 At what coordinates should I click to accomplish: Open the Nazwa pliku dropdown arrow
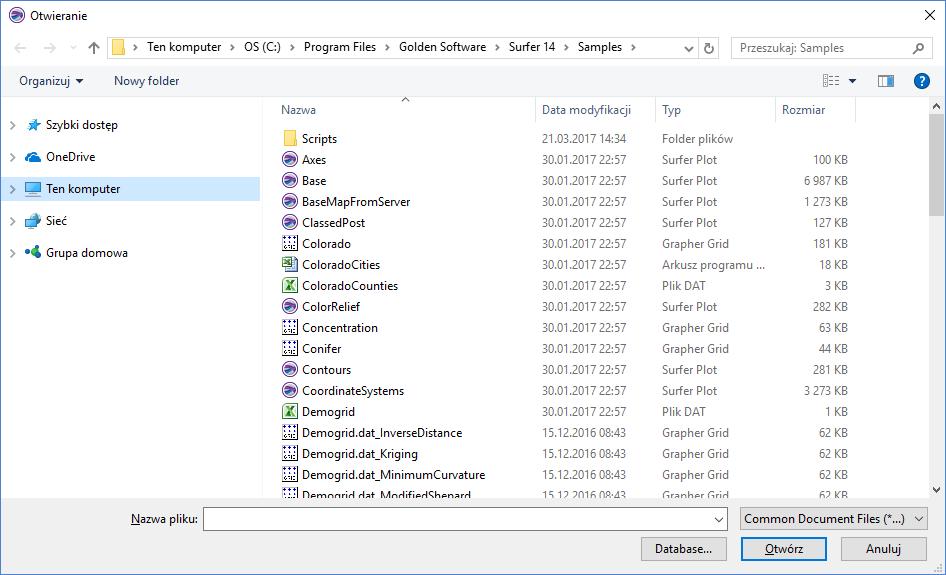tap(719, 519)
